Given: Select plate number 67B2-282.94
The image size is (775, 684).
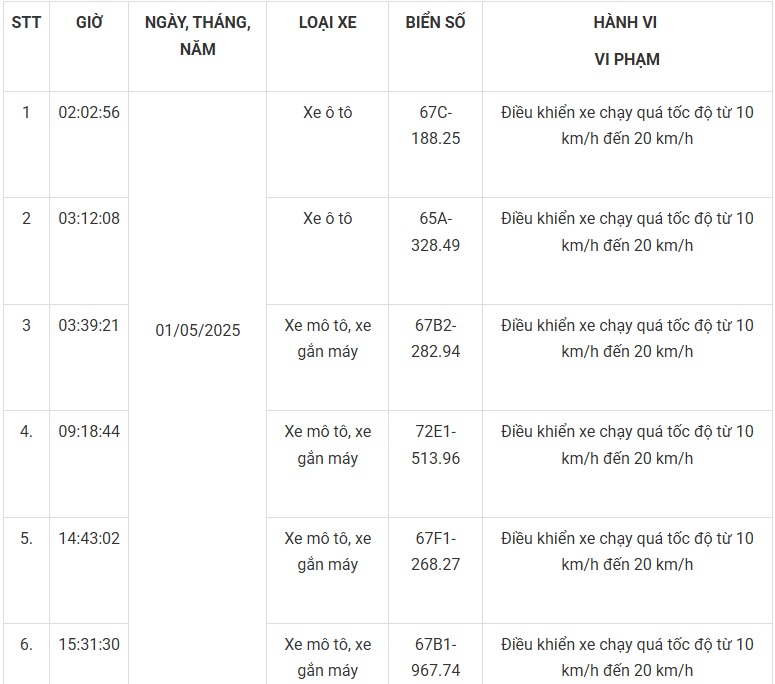Looking at the screenshot, I should (x=435, y=339).
